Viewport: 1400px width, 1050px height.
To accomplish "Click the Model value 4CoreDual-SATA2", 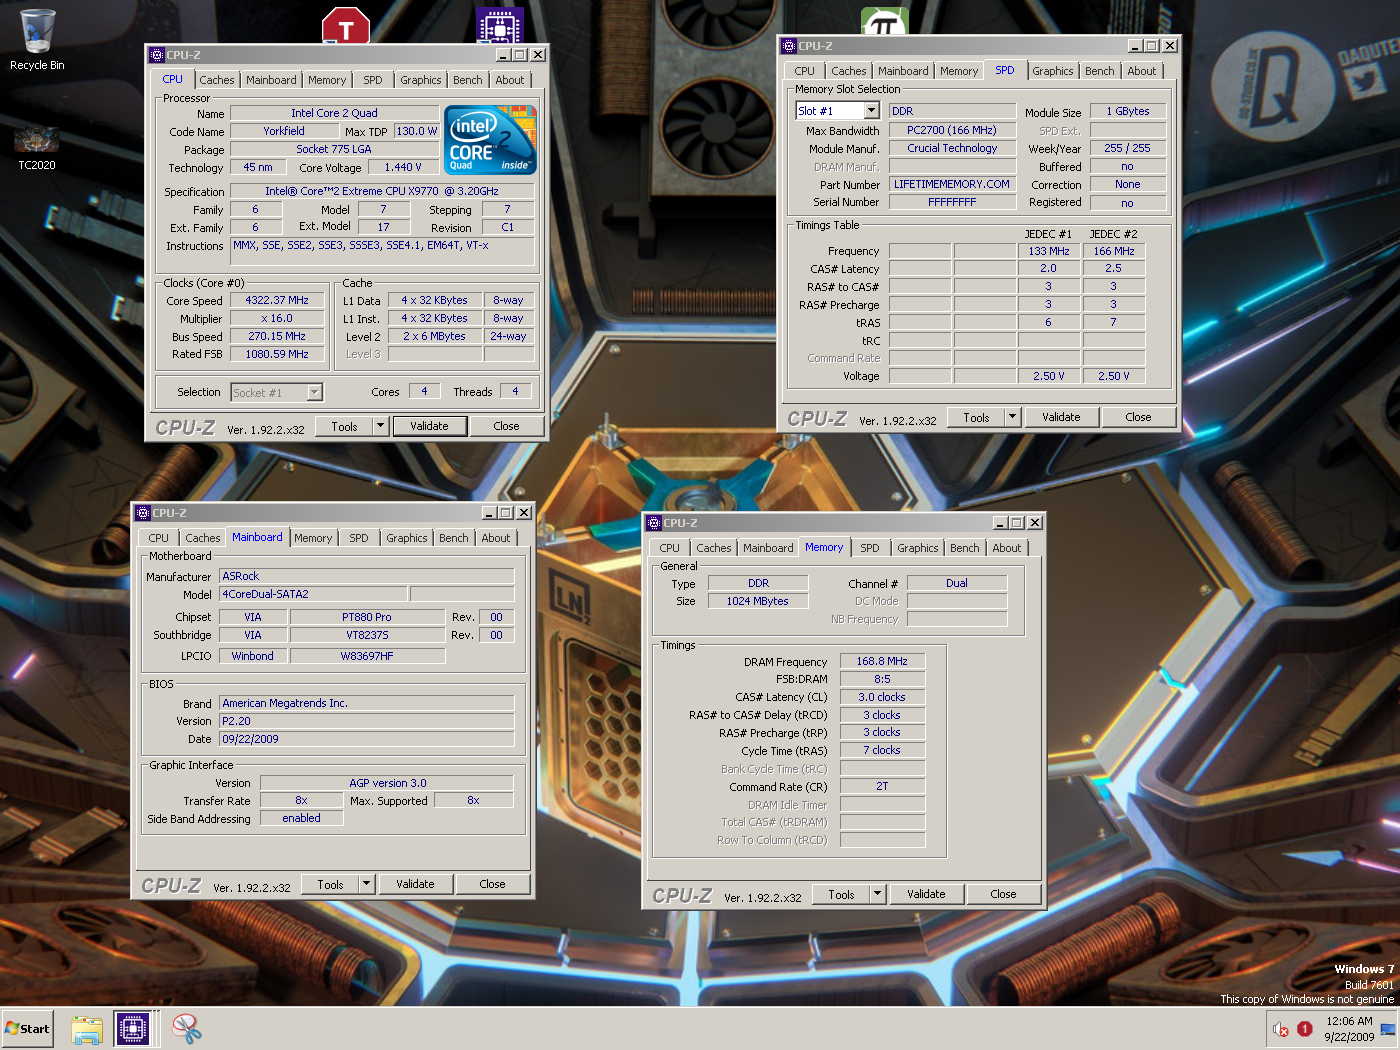I will pyautogui.click(x=313, y=594).
